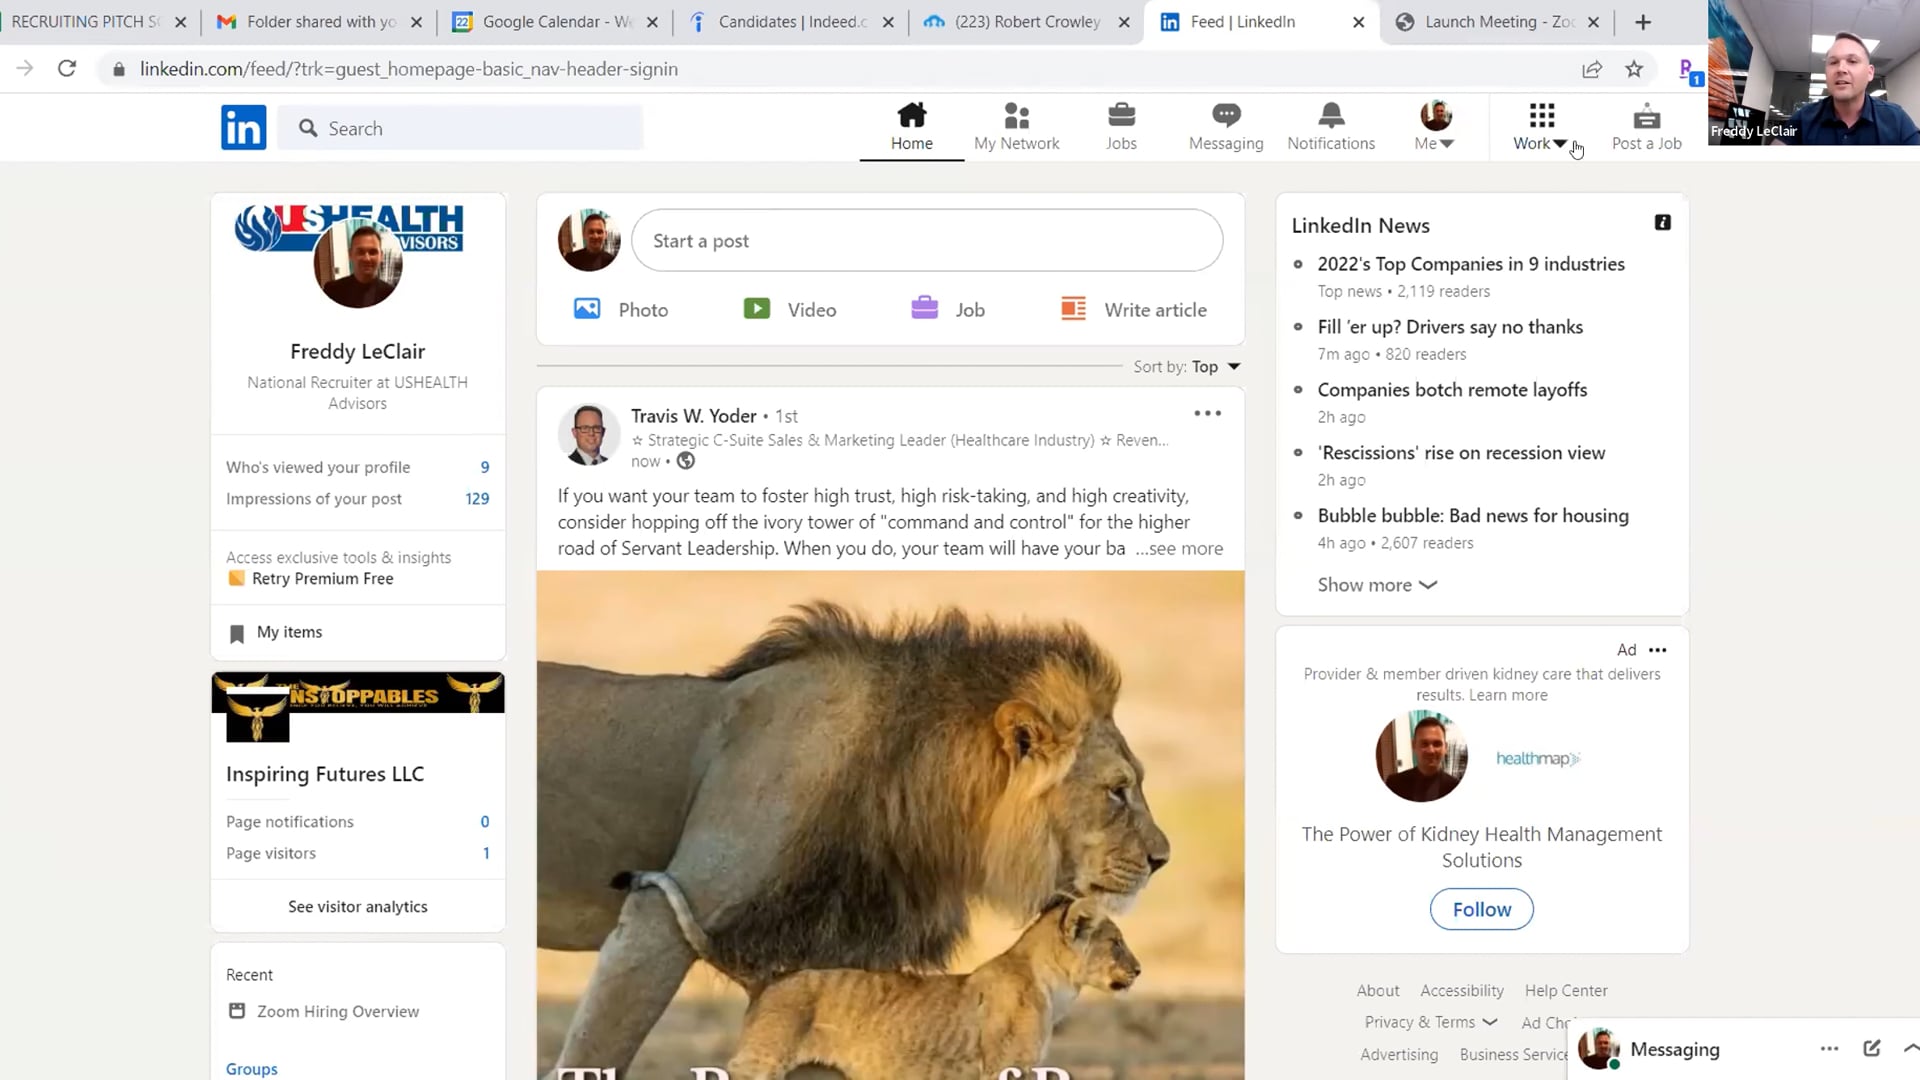Open healthmap logo in the ad
1920x1080 pixels.
tap(1537, 758)
